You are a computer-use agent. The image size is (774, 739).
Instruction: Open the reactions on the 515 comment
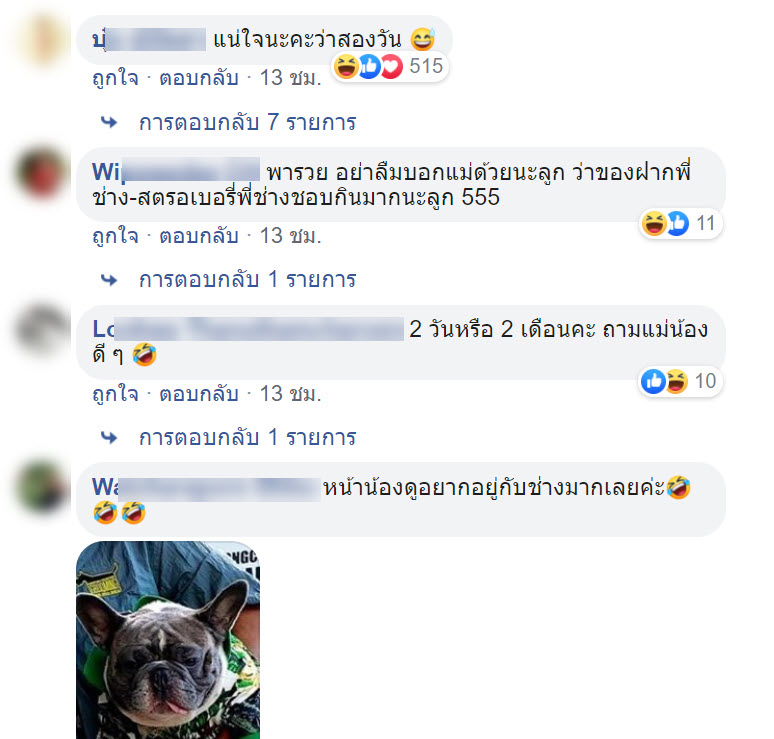coord(389,66)
